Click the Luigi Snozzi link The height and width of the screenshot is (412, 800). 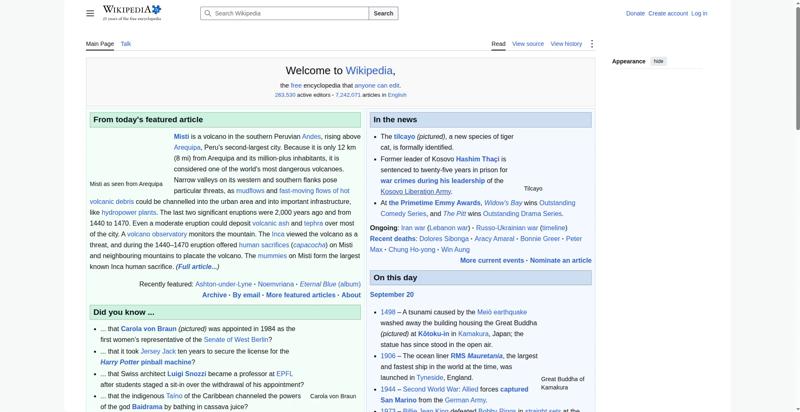tap(187, 374)
